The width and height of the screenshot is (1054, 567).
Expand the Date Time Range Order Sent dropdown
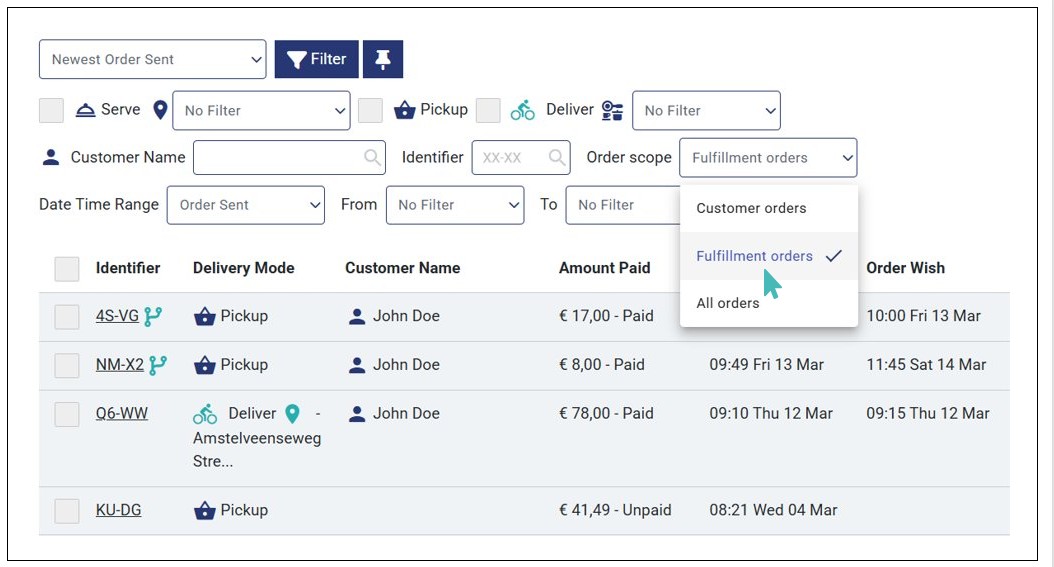(246, 205)
